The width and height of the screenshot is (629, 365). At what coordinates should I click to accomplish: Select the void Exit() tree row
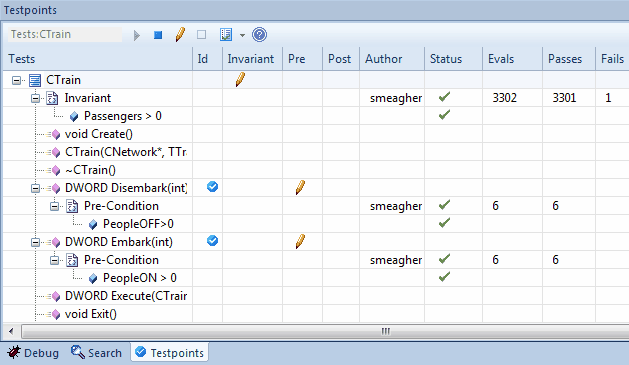(91, 314)
